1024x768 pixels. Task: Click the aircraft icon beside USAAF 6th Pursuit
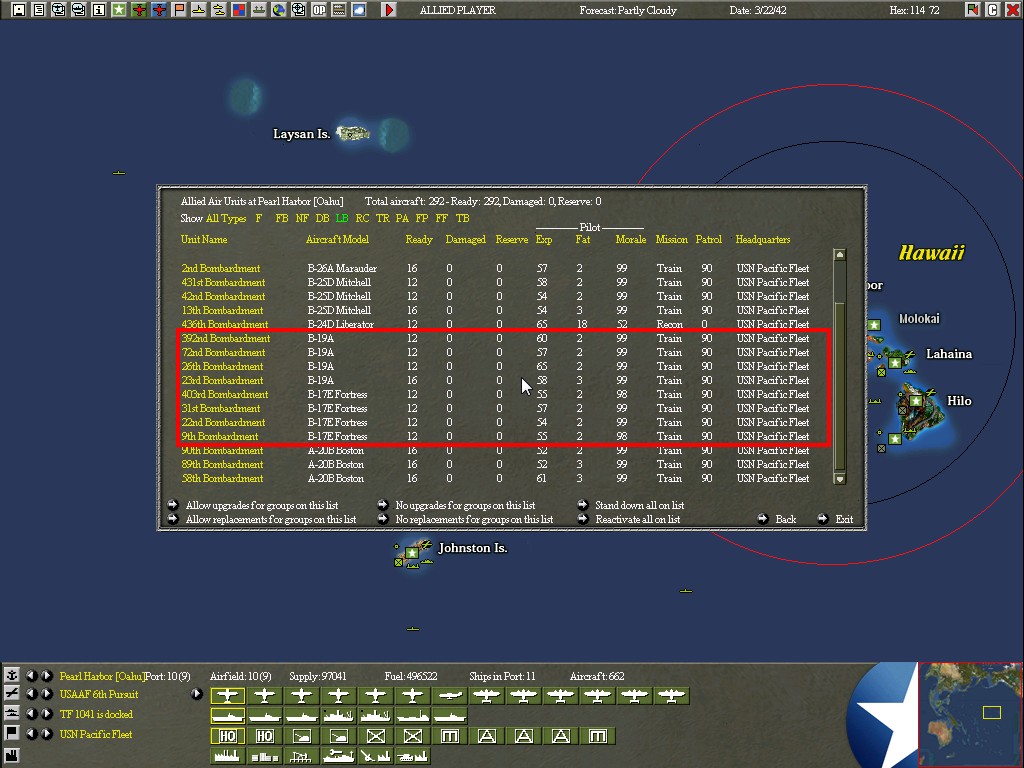11,694
